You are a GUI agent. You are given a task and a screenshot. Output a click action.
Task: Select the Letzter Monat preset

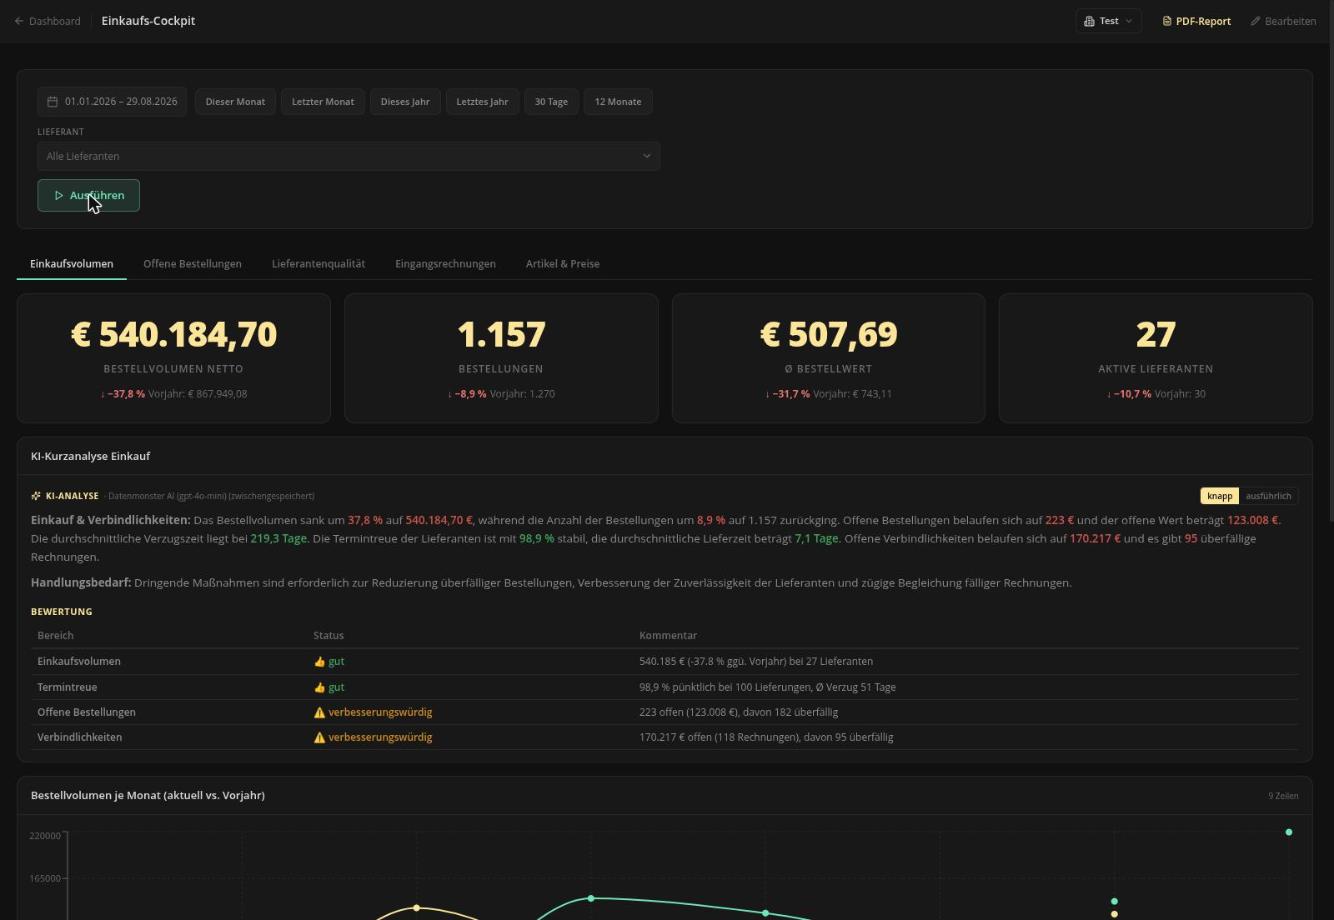click(323, 102)
